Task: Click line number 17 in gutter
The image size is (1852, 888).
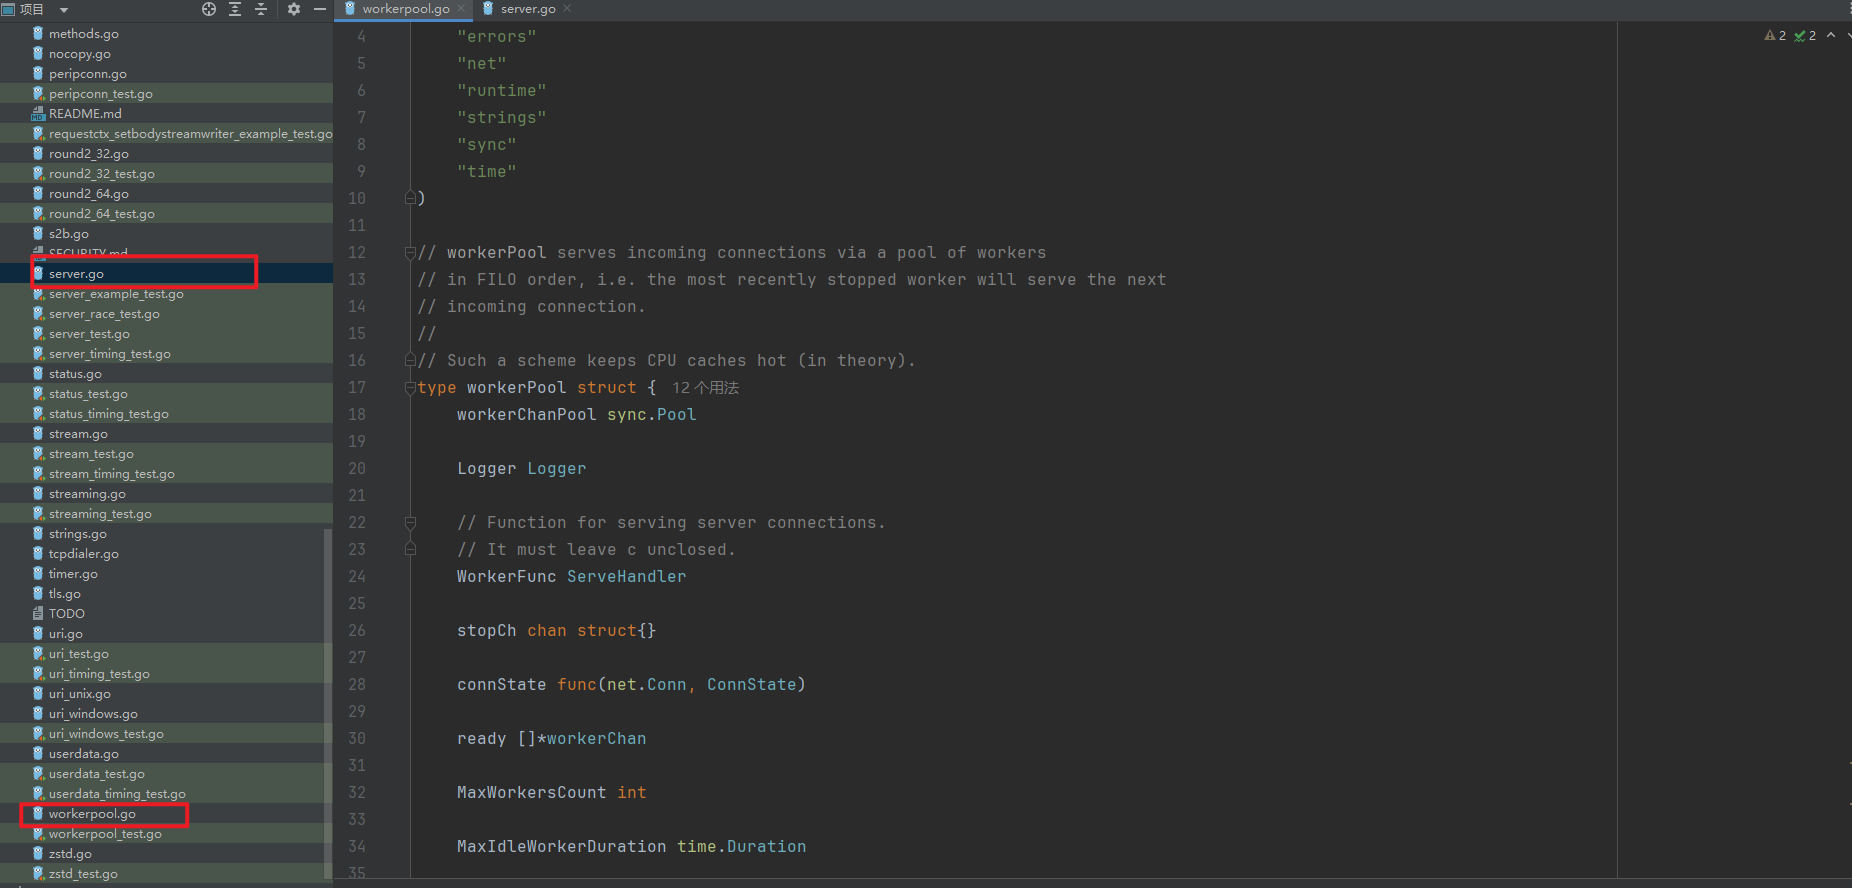Action: pyautogui.click(x=357, y=388)
